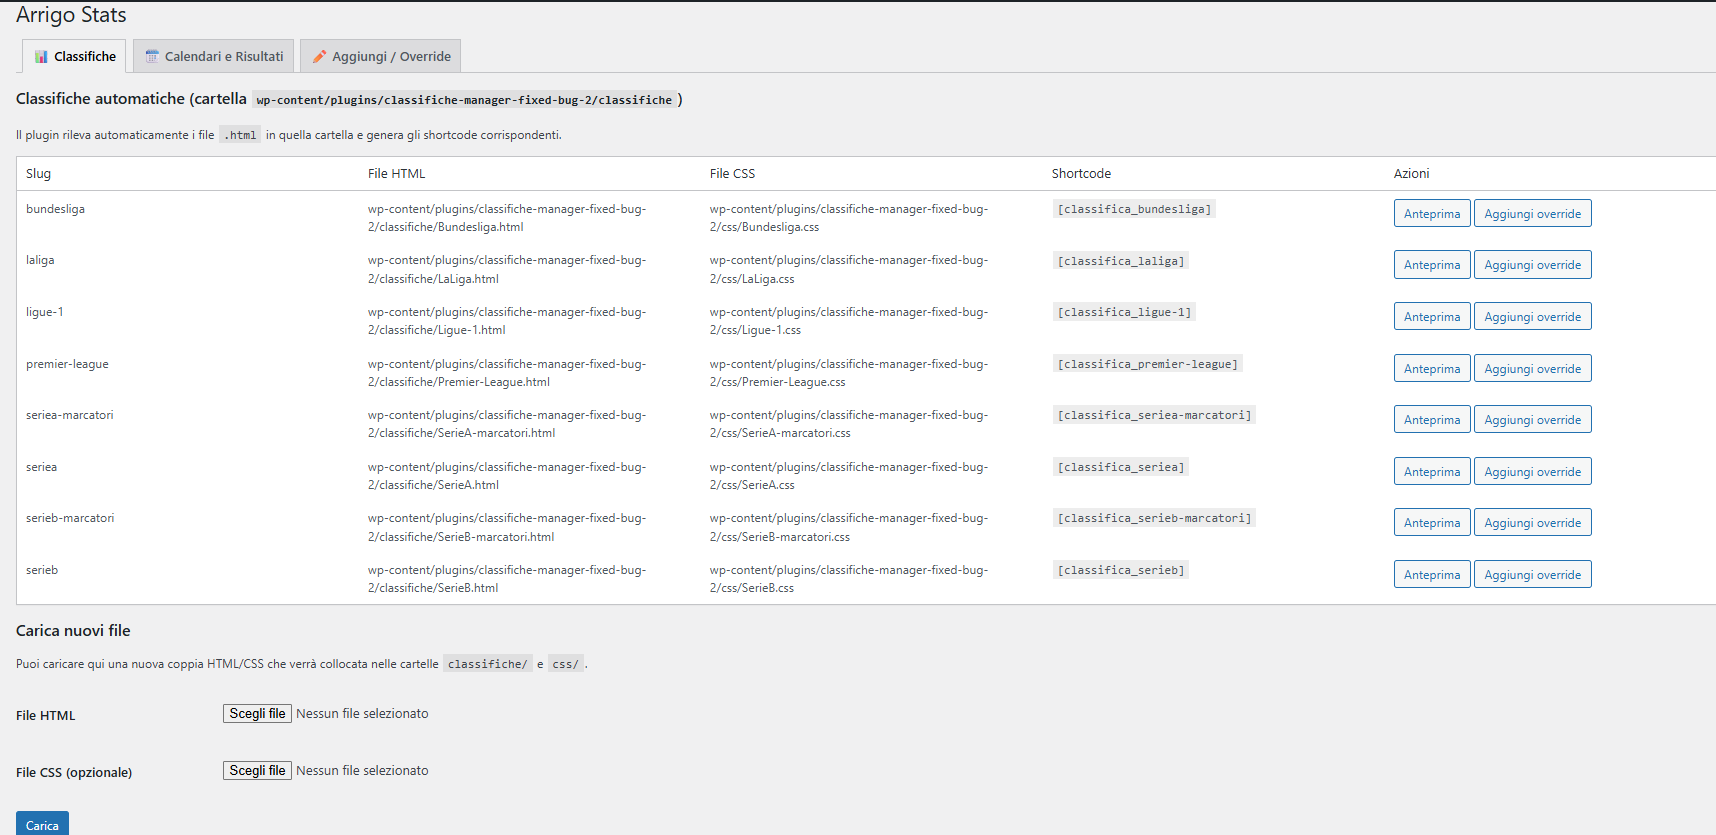
Task: Click the pencil icon on Aggiungi tab
Action: 319,57
